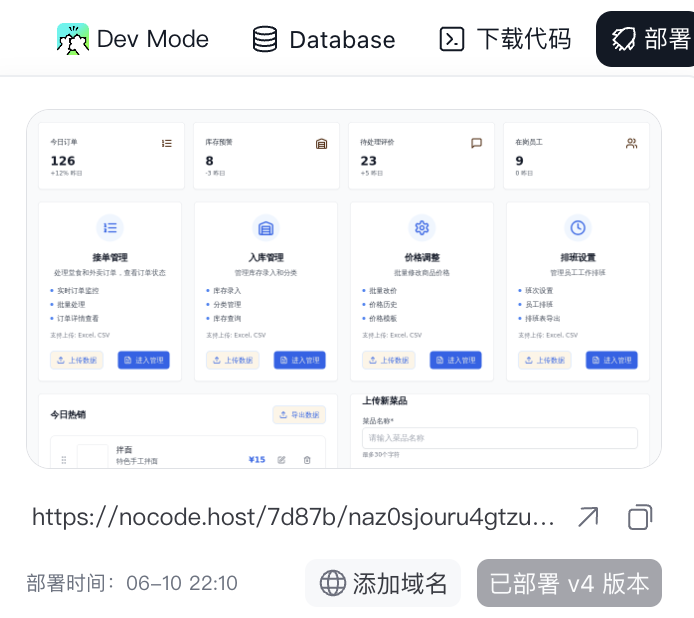This screenshot has height=618, width=694.
Task: Click the 价格历史 list item
Action: 383,305
